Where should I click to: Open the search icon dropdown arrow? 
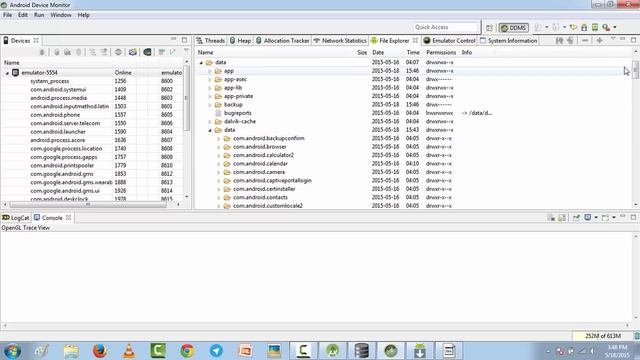point(615,27)
